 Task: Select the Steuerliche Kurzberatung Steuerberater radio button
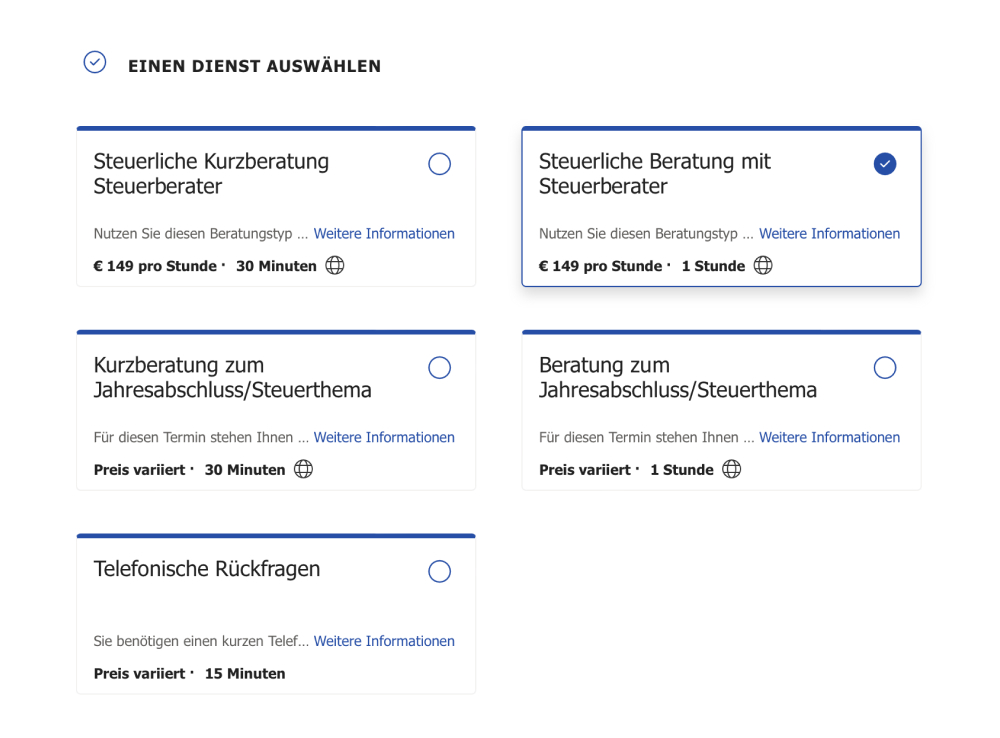(439, 163)
